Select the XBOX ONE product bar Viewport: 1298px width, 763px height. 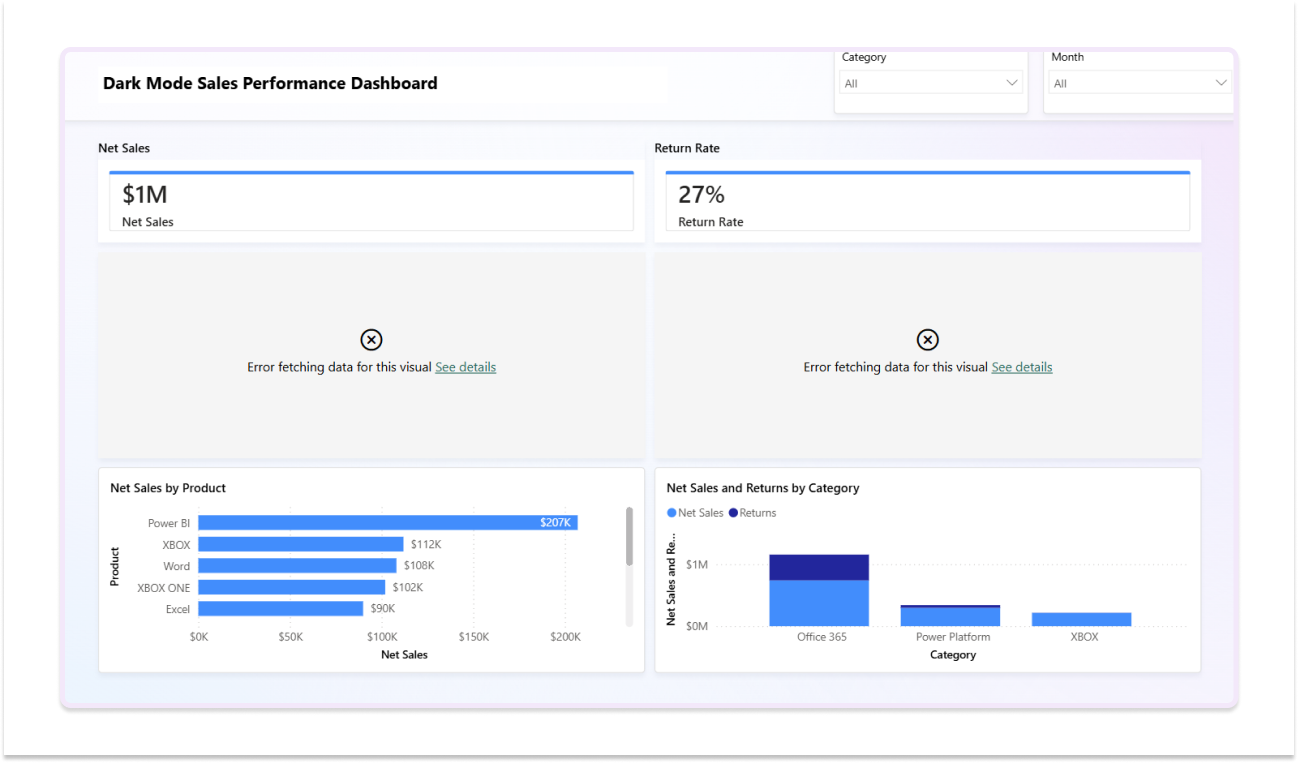click(292, 587)
